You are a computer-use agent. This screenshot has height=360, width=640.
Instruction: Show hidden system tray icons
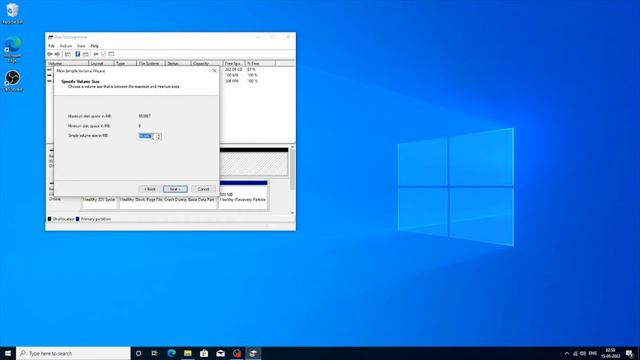567,353
